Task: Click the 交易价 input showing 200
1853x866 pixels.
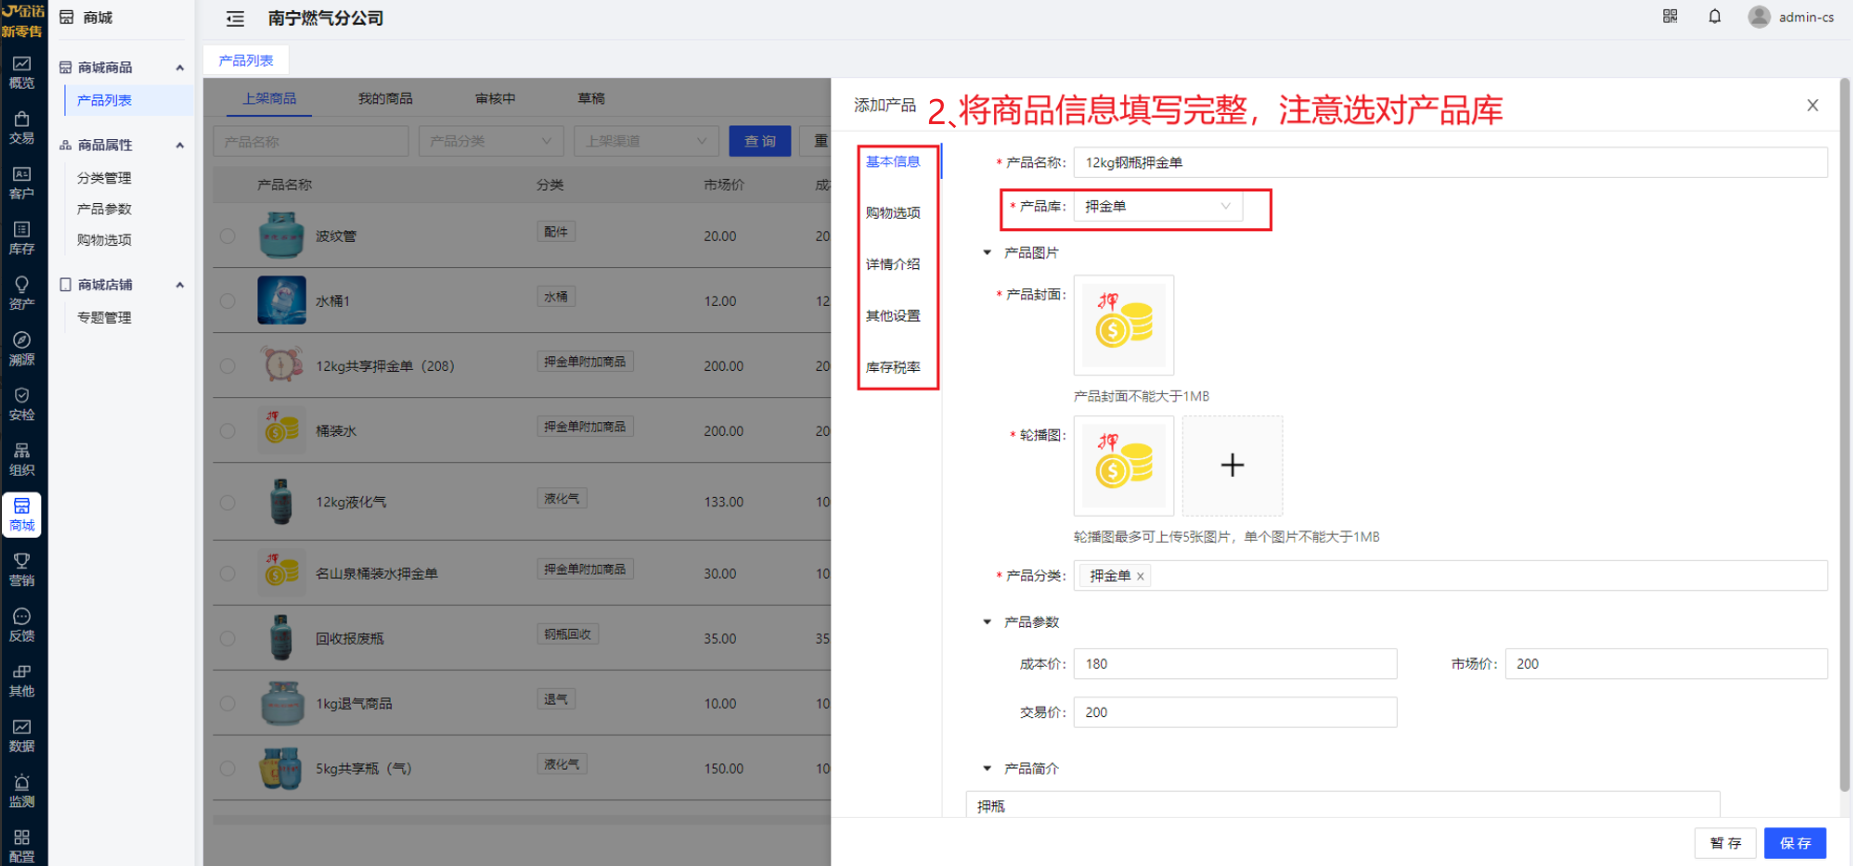Action: 1235,712
